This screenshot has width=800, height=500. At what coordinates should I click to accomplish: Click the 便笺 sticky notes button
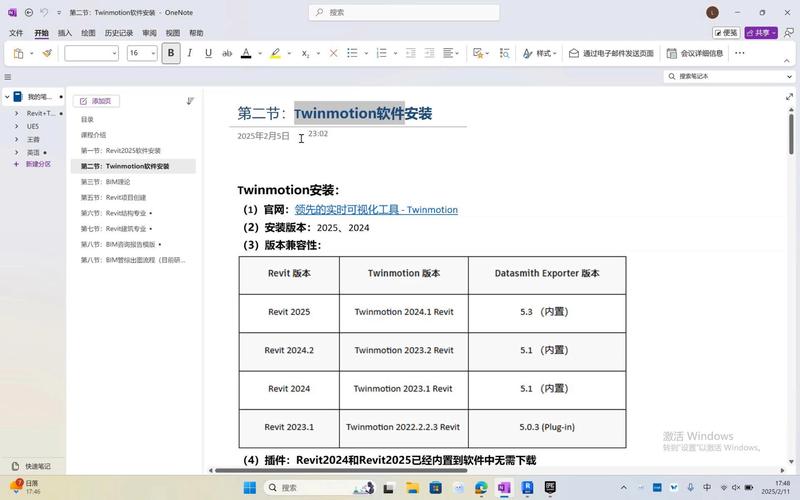click(726, 33)
